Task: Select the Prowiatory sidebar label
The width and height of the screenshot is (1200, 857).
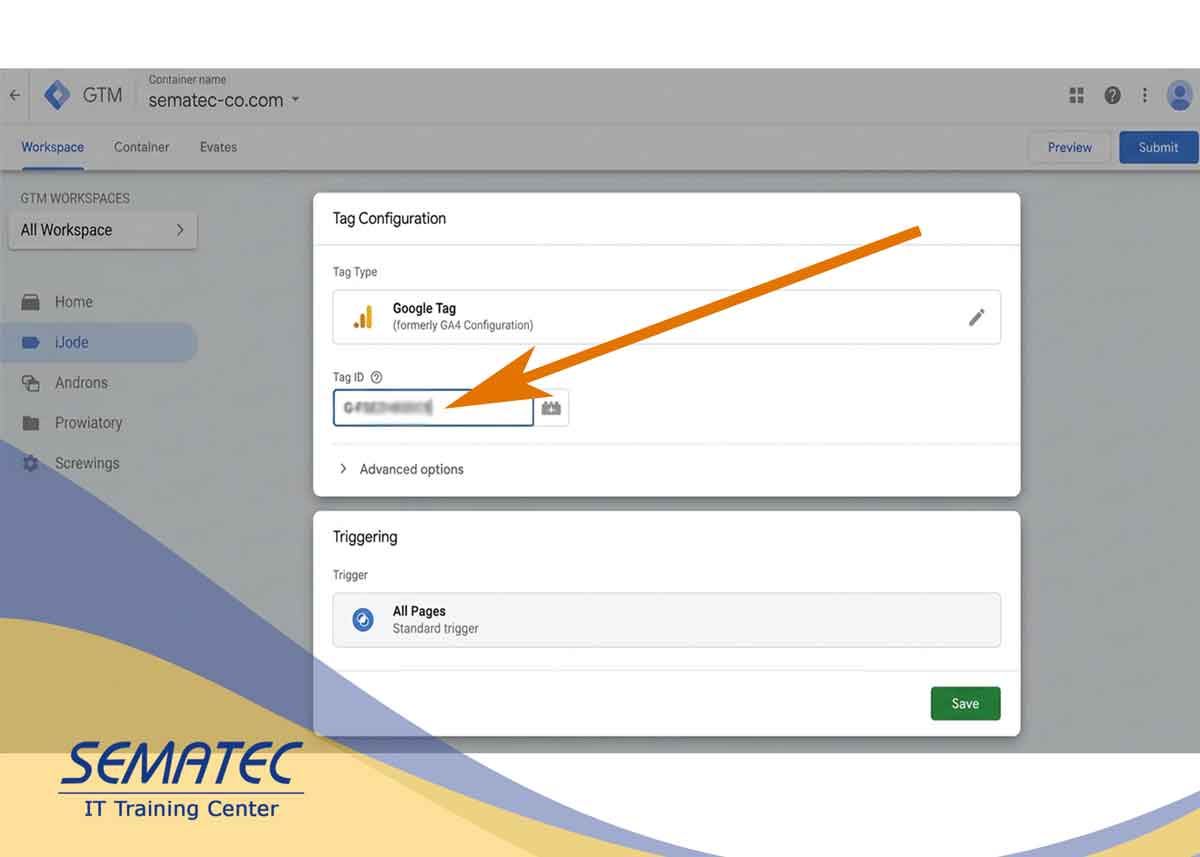Action: click(x=88, y=423)
